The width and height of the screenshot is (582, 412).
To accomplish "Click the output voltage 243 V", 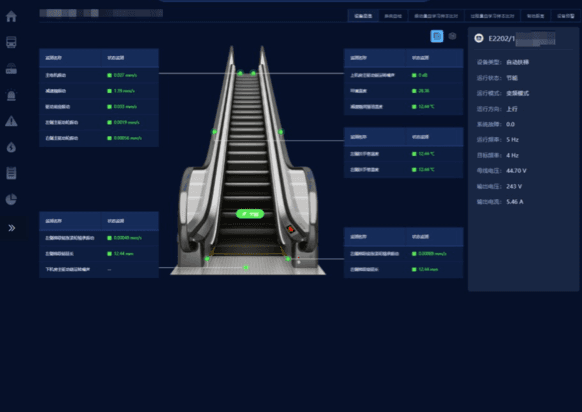I will pyautogui.click(x=514, y=186).
